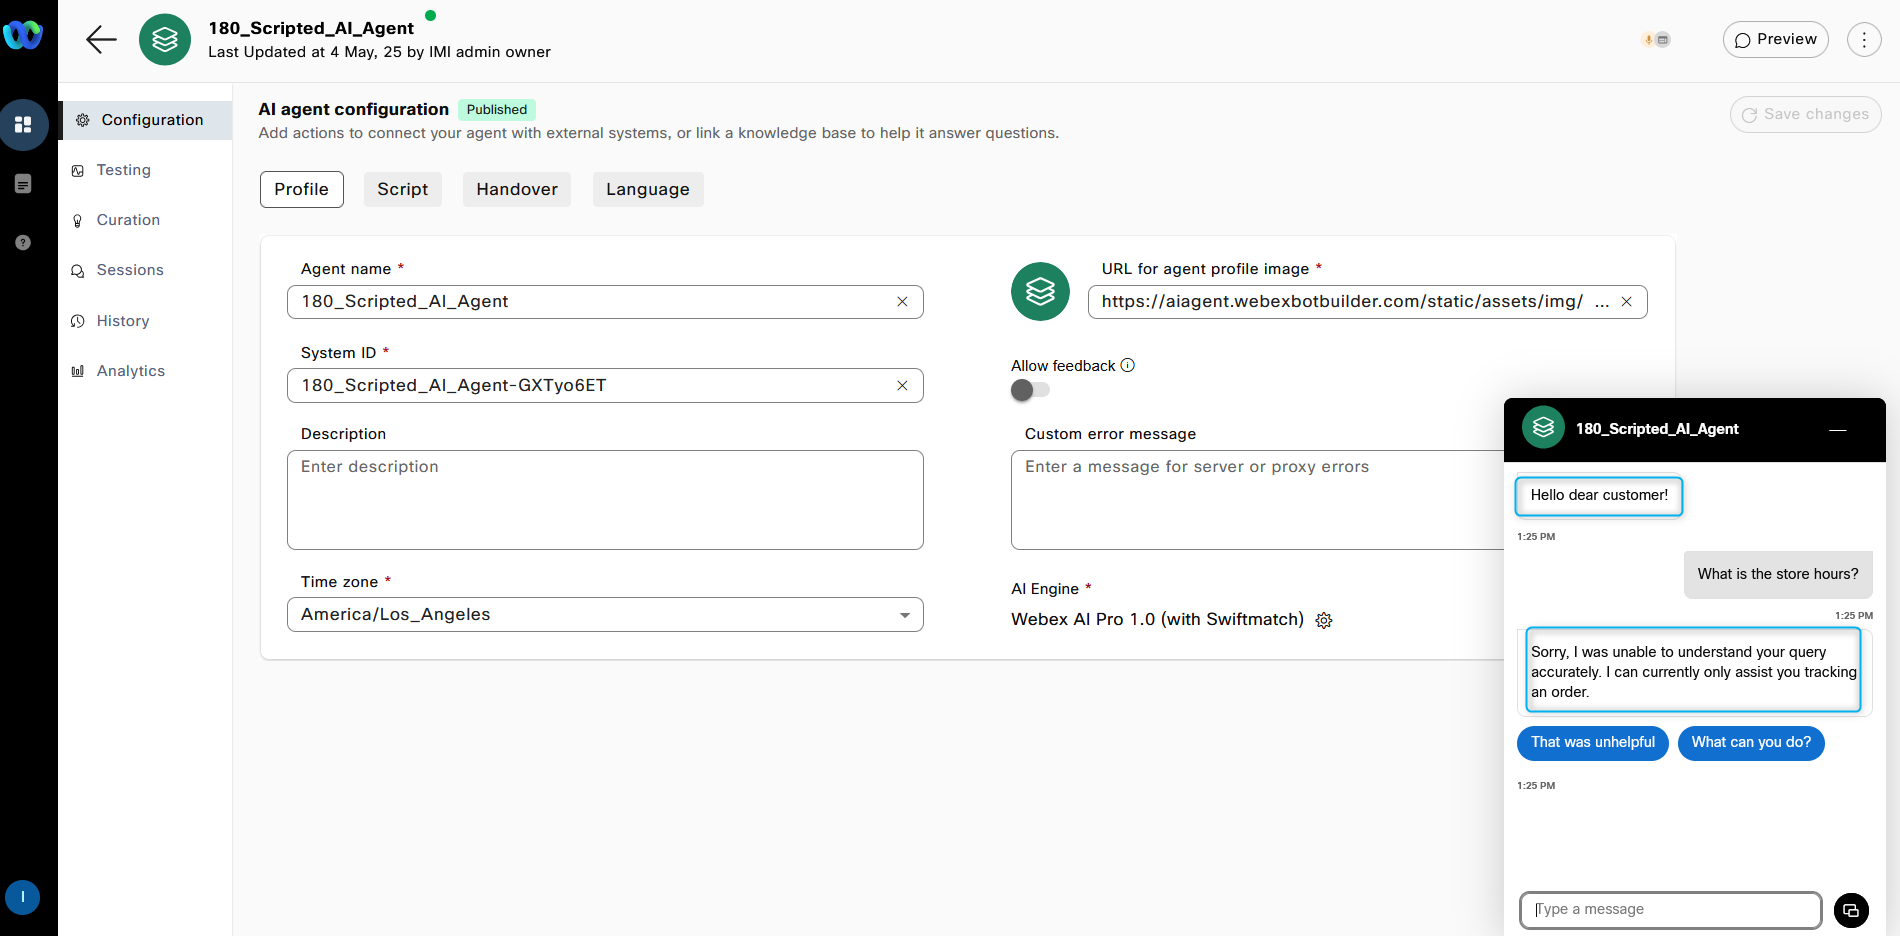Enable the Allow feedback toggle
1900x936 pixels.
[x=1030, y=390]
